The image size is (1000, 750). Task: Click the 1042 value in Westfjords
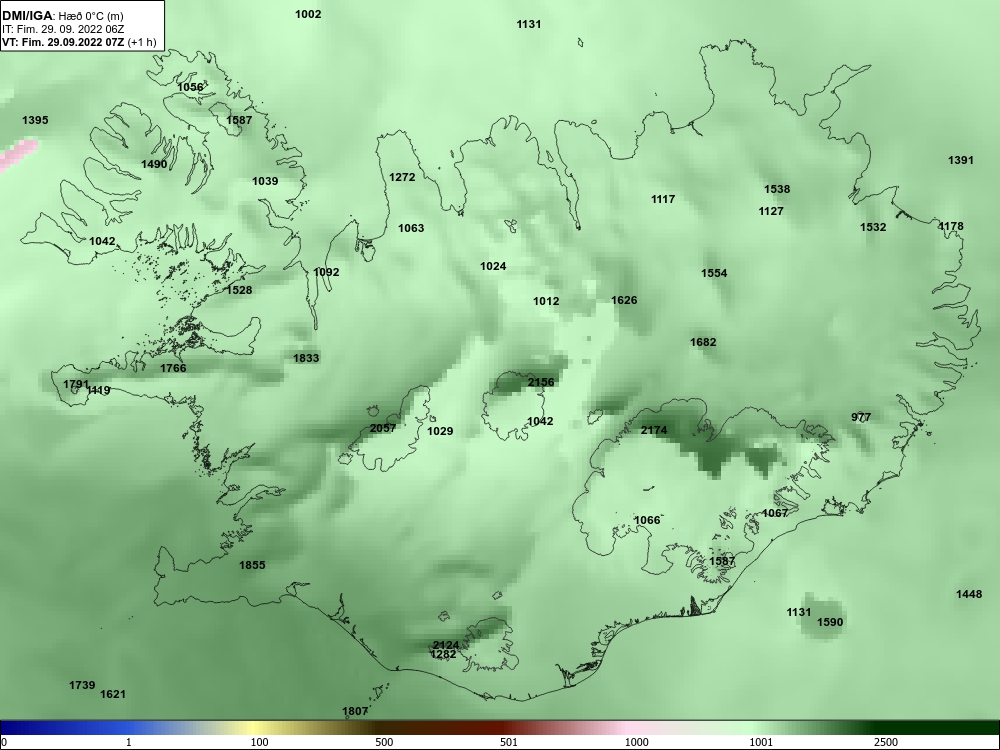pos(102,241)
